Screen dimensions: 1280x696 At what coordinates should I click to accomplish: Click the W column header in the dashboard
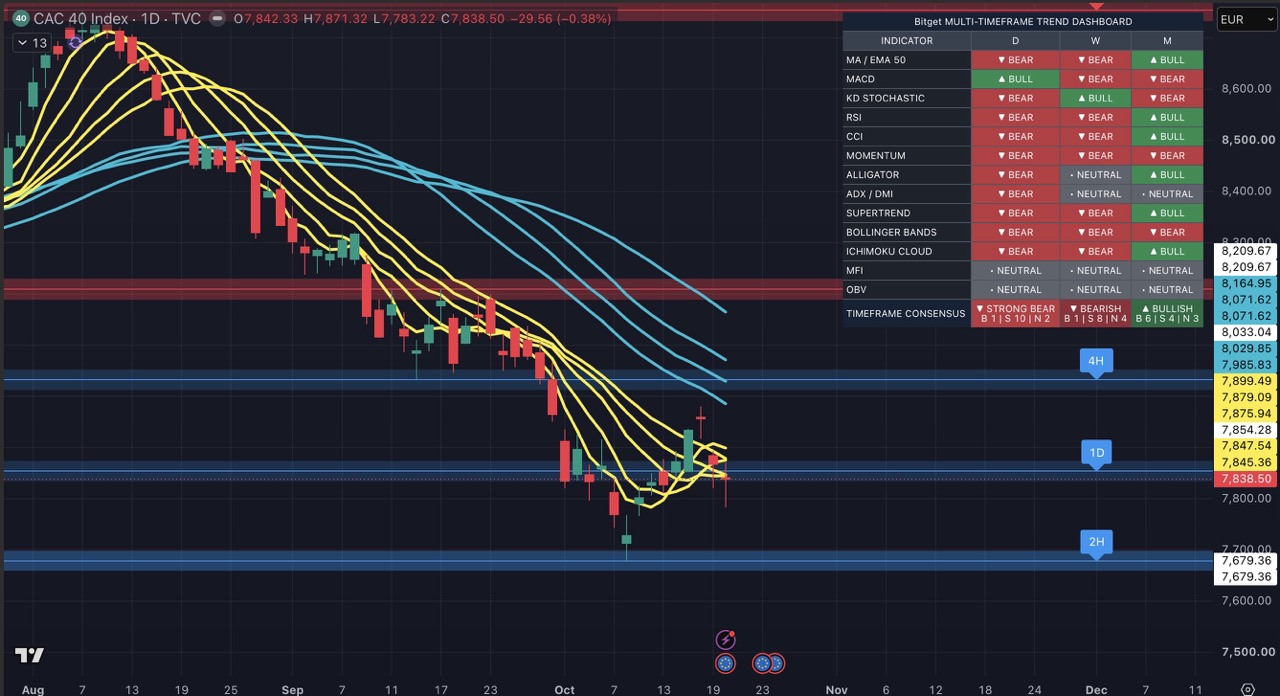pyautogui.click(x=1095, y=41)
